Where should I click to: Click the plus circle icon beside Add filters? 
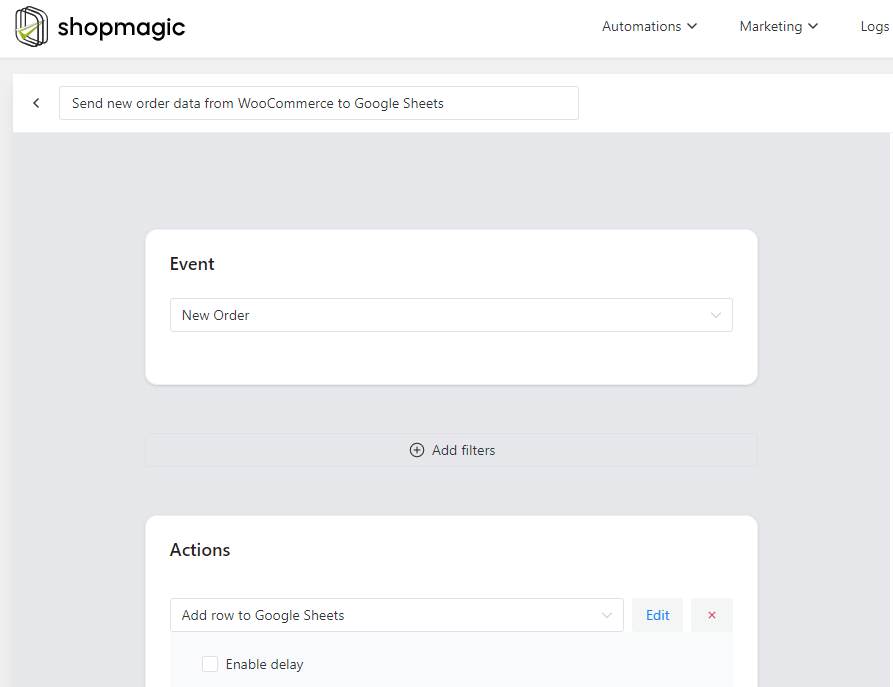417,450
